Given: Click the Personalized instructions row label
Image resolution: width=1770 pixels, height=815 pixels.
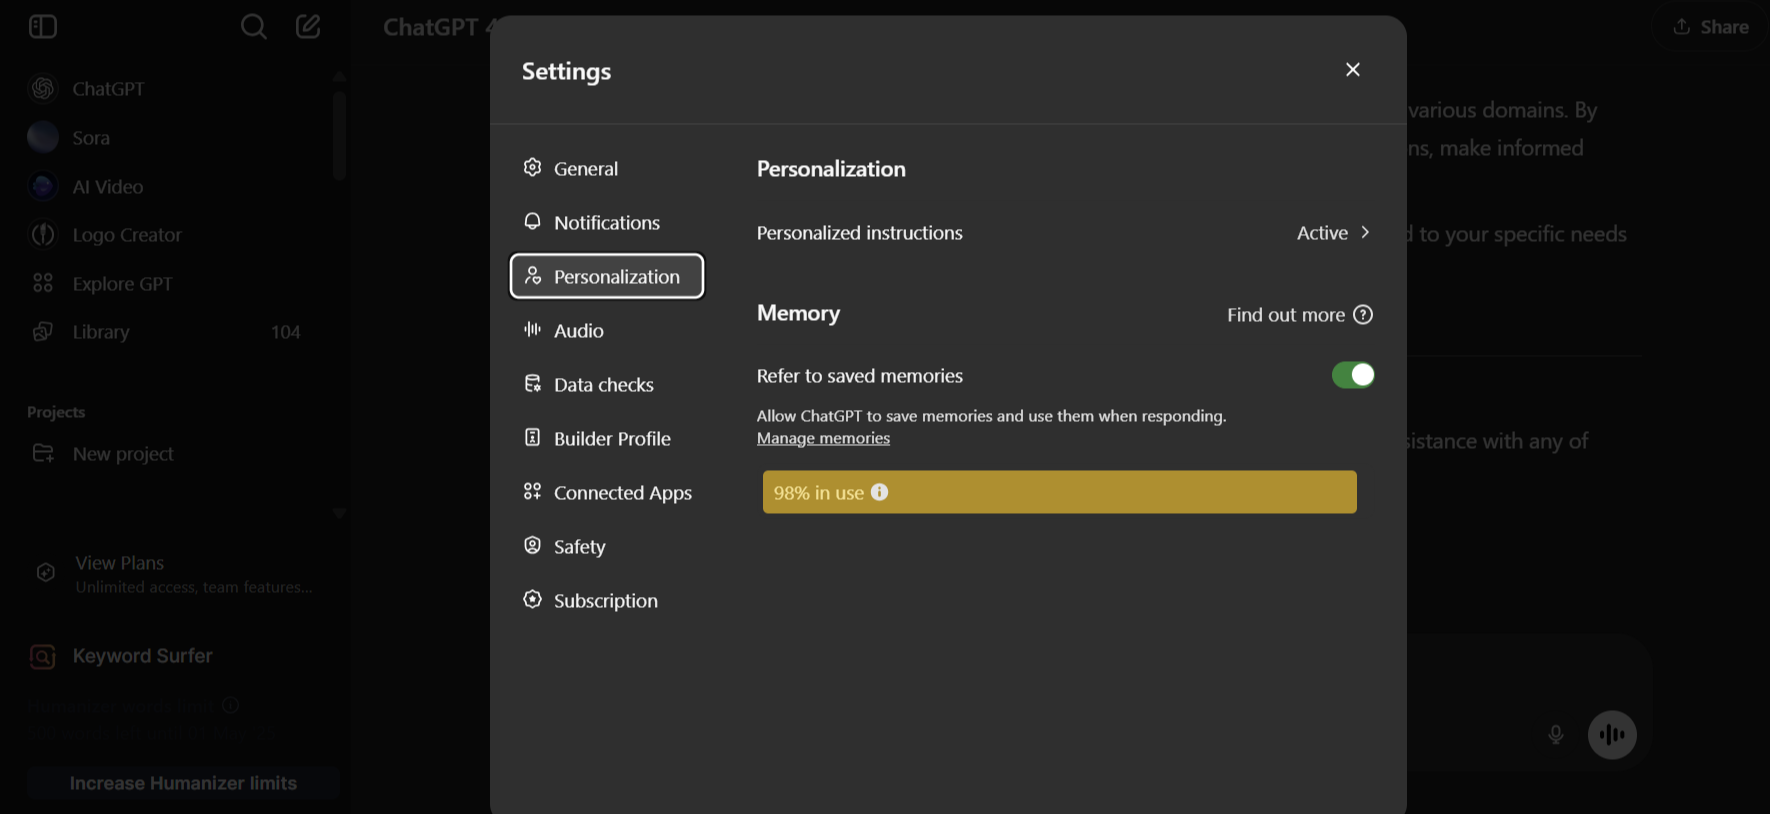Looking at the screenshot, I should [860, 232].
